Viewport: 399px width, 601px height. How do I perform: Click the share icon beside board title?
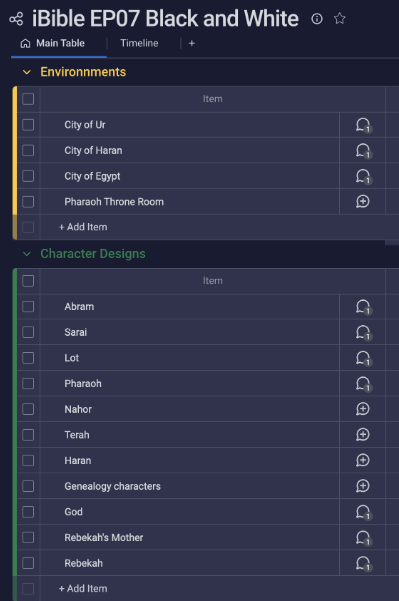(16, 19)
